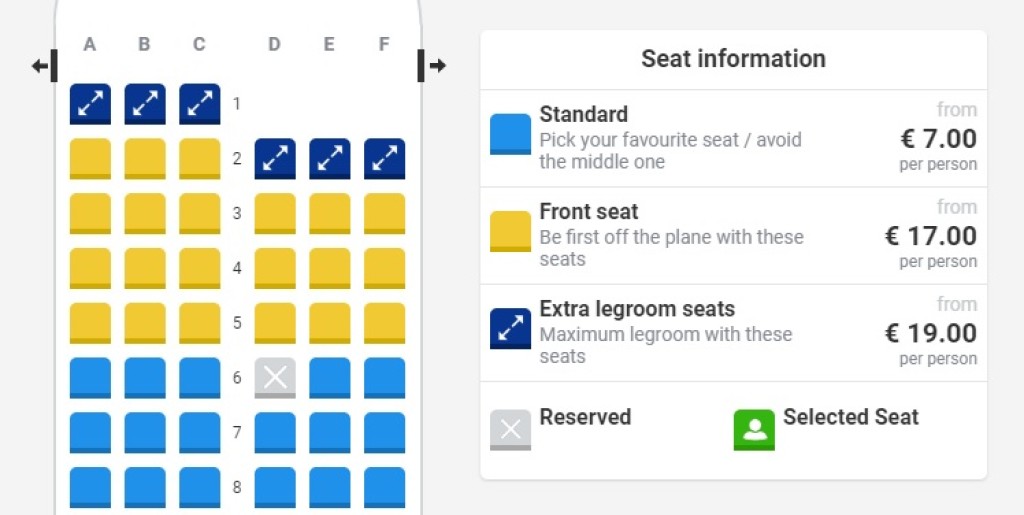Click the right exit arrow icon

coord(437,66)
